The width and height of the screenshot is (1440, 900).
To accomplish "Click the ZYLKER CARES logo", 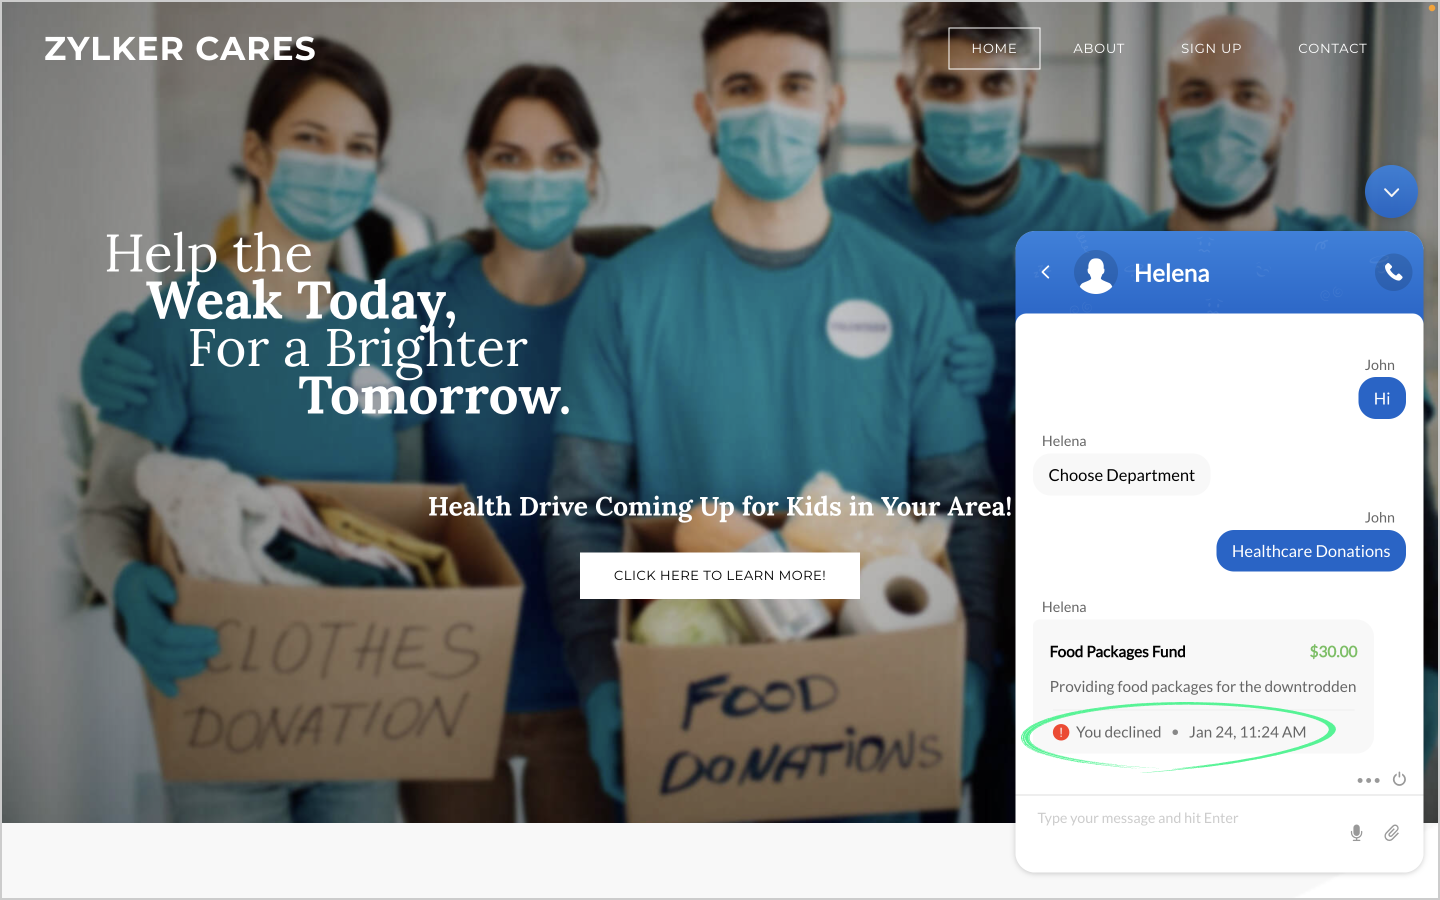I will click(180, 49).
